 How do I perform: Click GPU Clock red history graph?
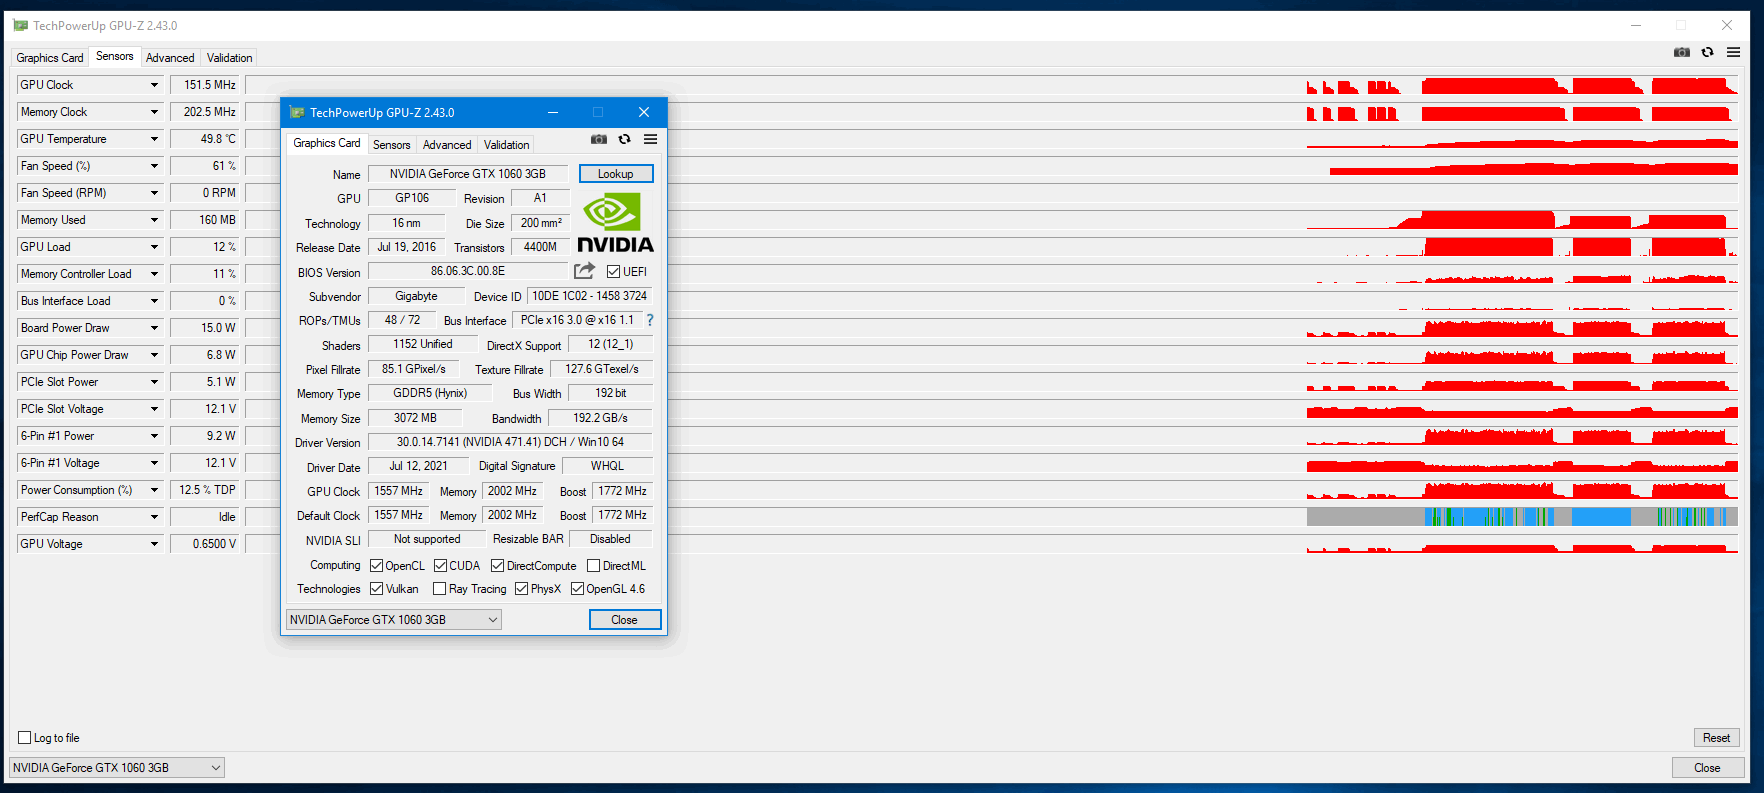click(1522, 85)
